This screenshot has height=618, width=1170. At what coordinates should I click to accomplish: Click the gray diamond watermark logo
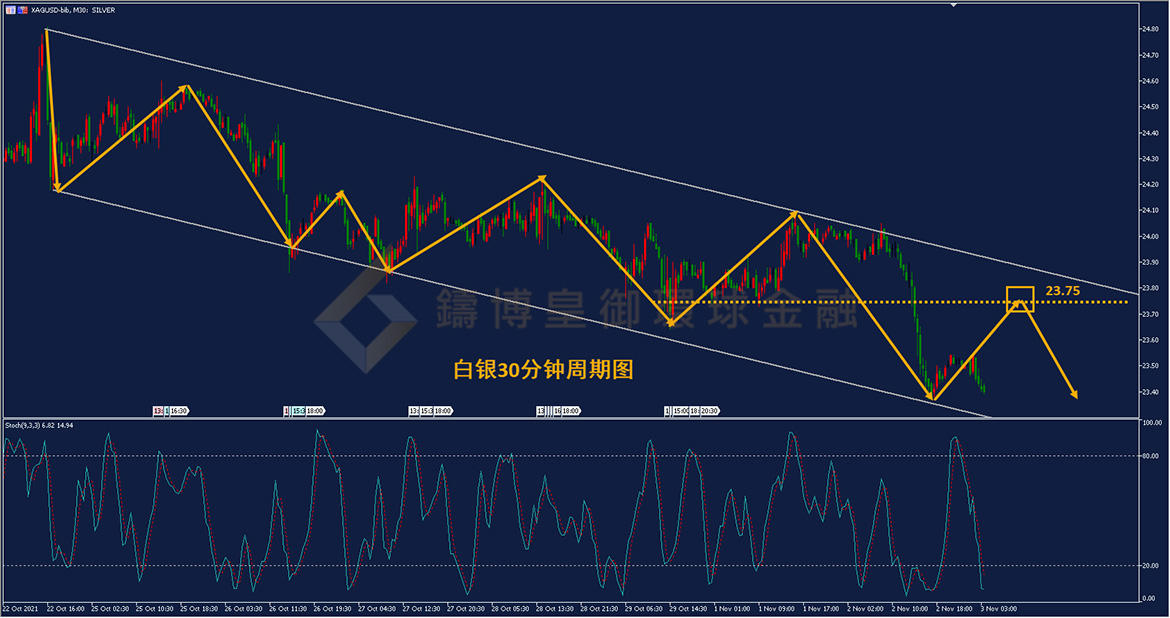(x=366, y=320)
